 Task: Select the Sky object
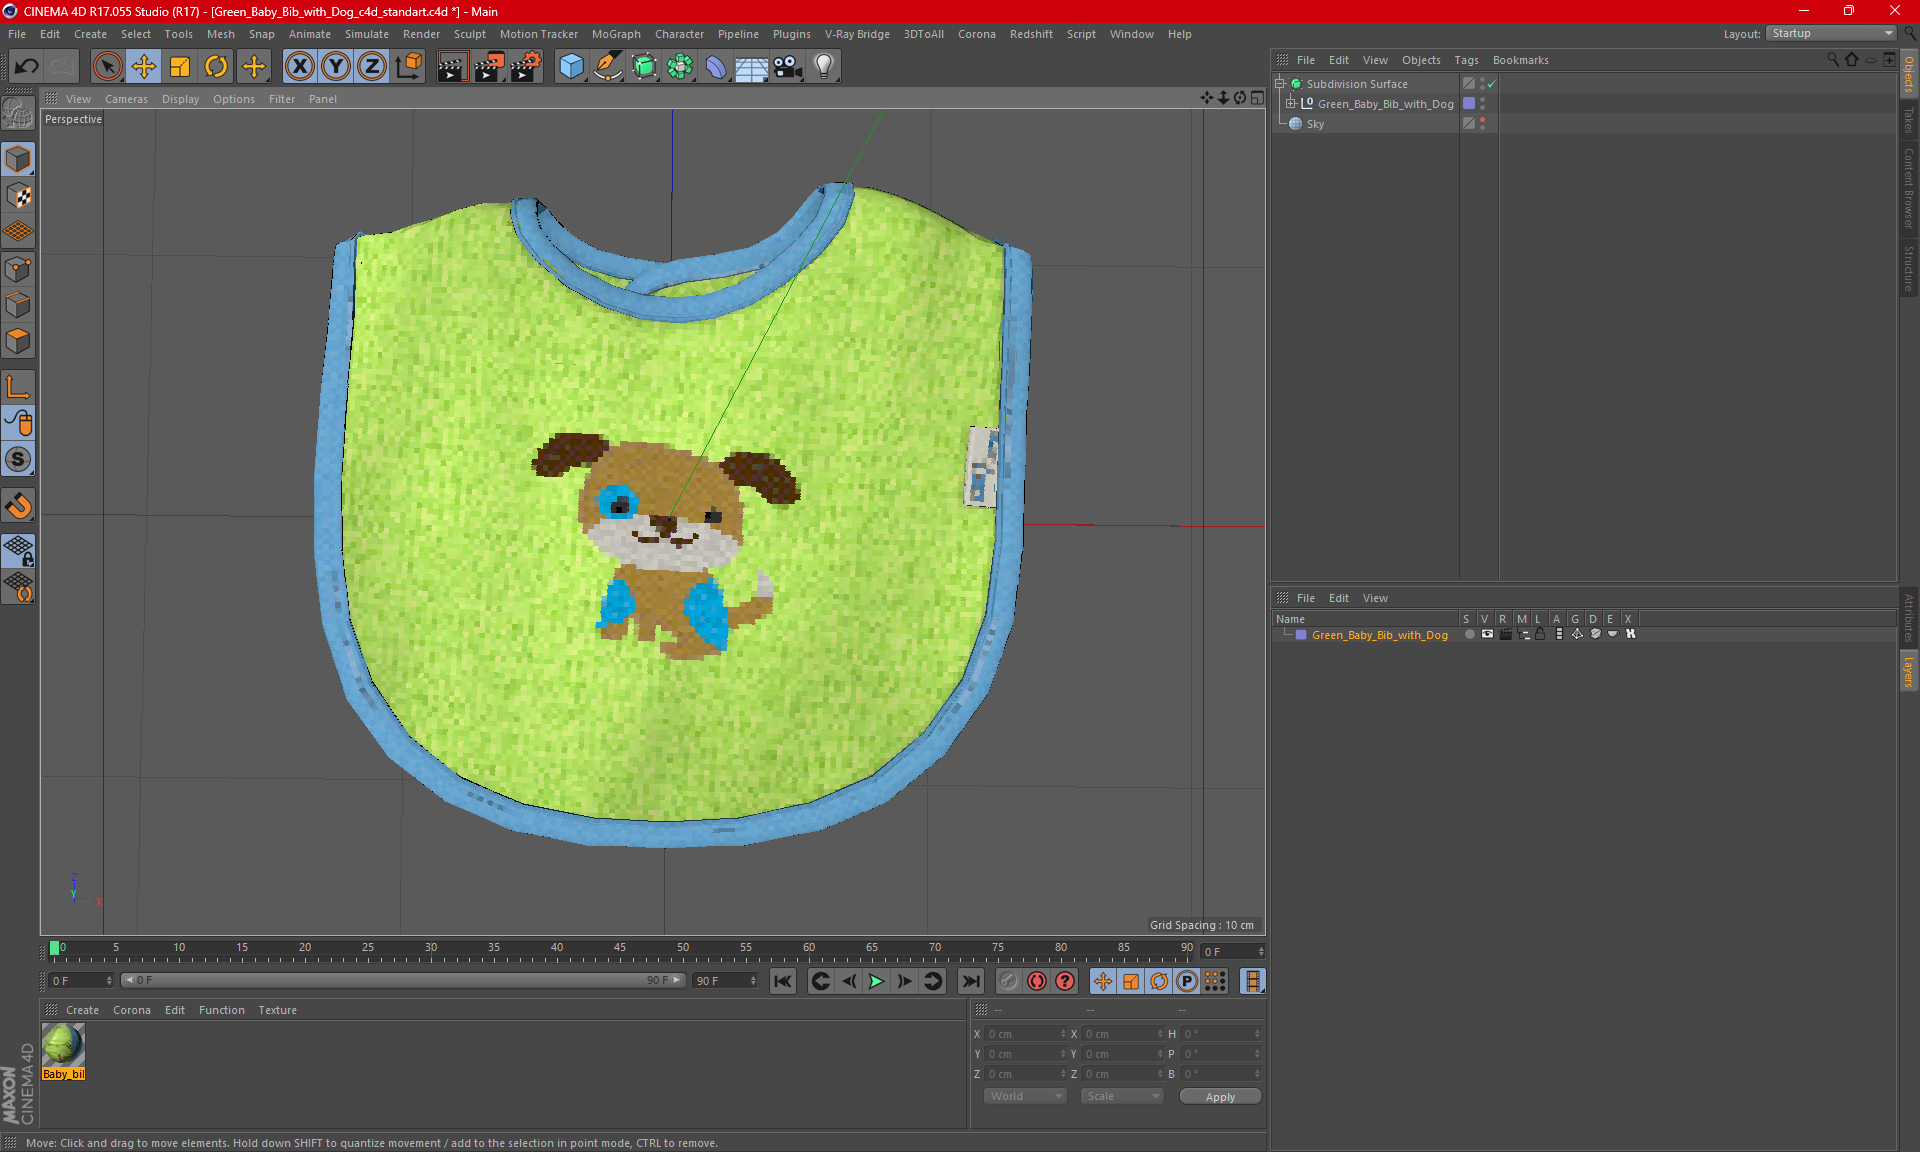pyautogui.click(x=1315, y=124)
